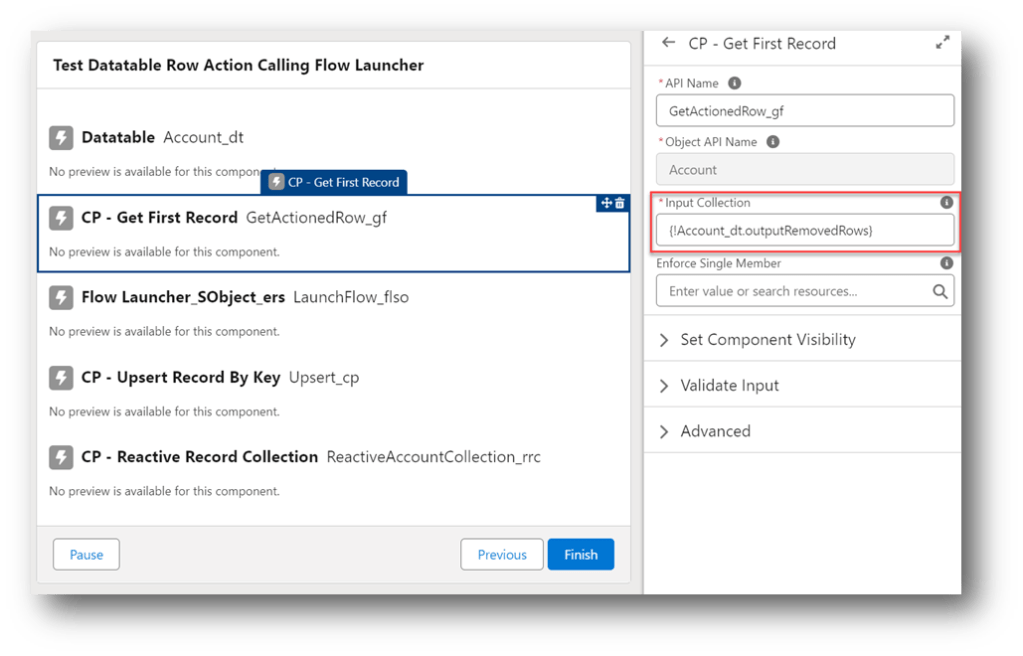The image size is (1023, 656).
Task: Click the info icon beside API Name
Action: click(x=735, y=83)
